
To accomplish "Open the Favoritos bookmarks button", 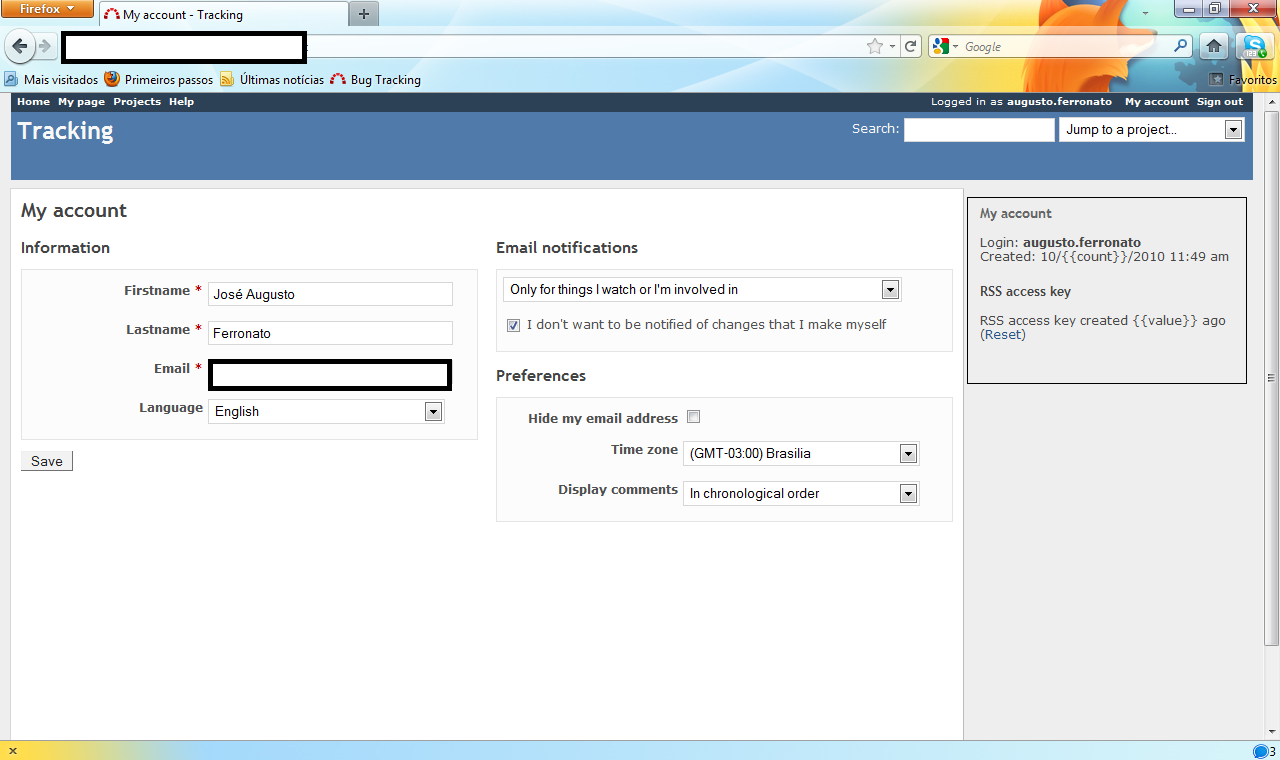I will tap(1243, 80).
